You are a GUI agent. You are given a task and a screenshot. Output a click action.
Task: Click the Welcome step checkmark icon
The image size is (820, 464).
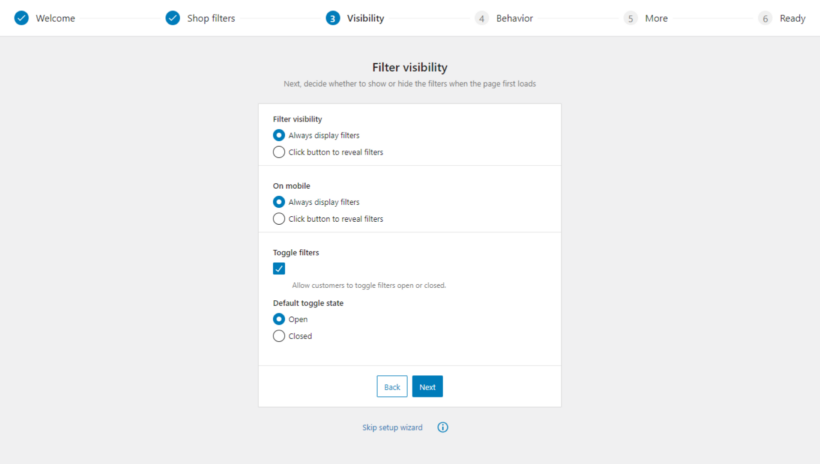pyautogui.click(x=21, y=18)
